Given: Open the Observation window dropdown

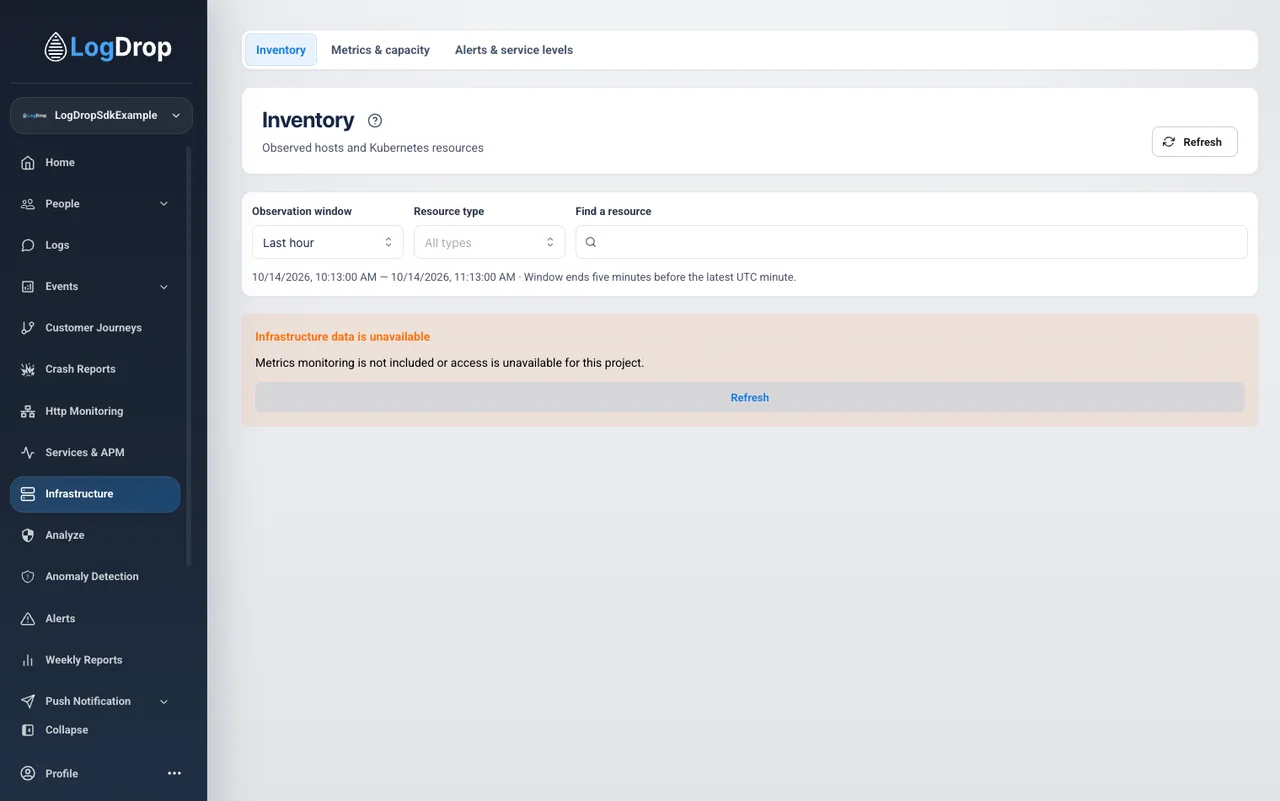Looking at the screenshot, I should pos(328,242).
